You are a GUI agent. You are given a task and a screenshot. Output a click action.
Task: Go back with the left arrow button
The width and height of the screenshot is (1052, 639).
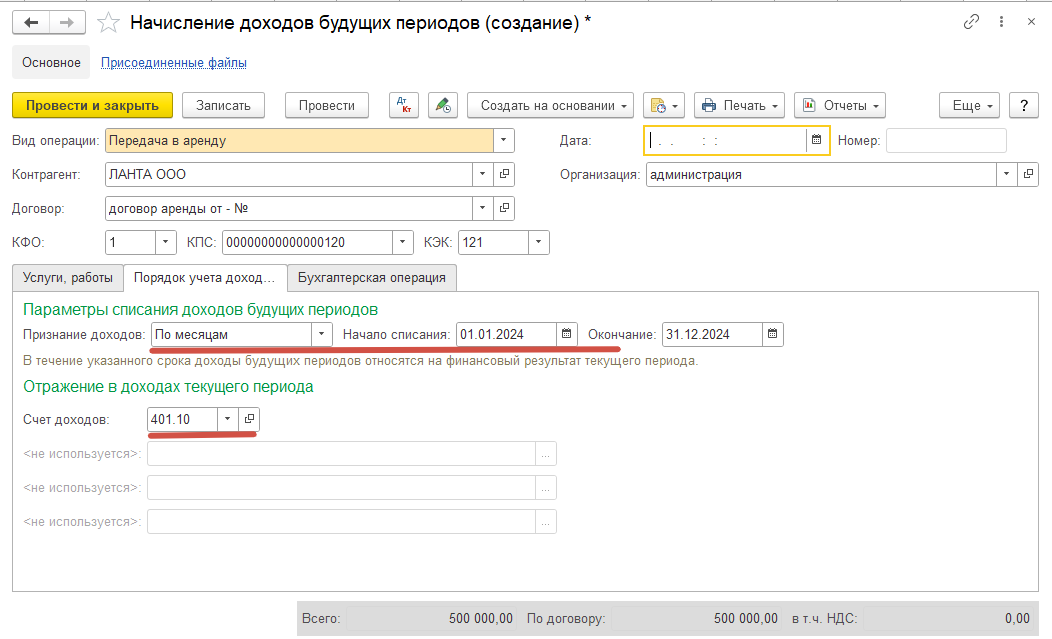click(x=31, y=23)
